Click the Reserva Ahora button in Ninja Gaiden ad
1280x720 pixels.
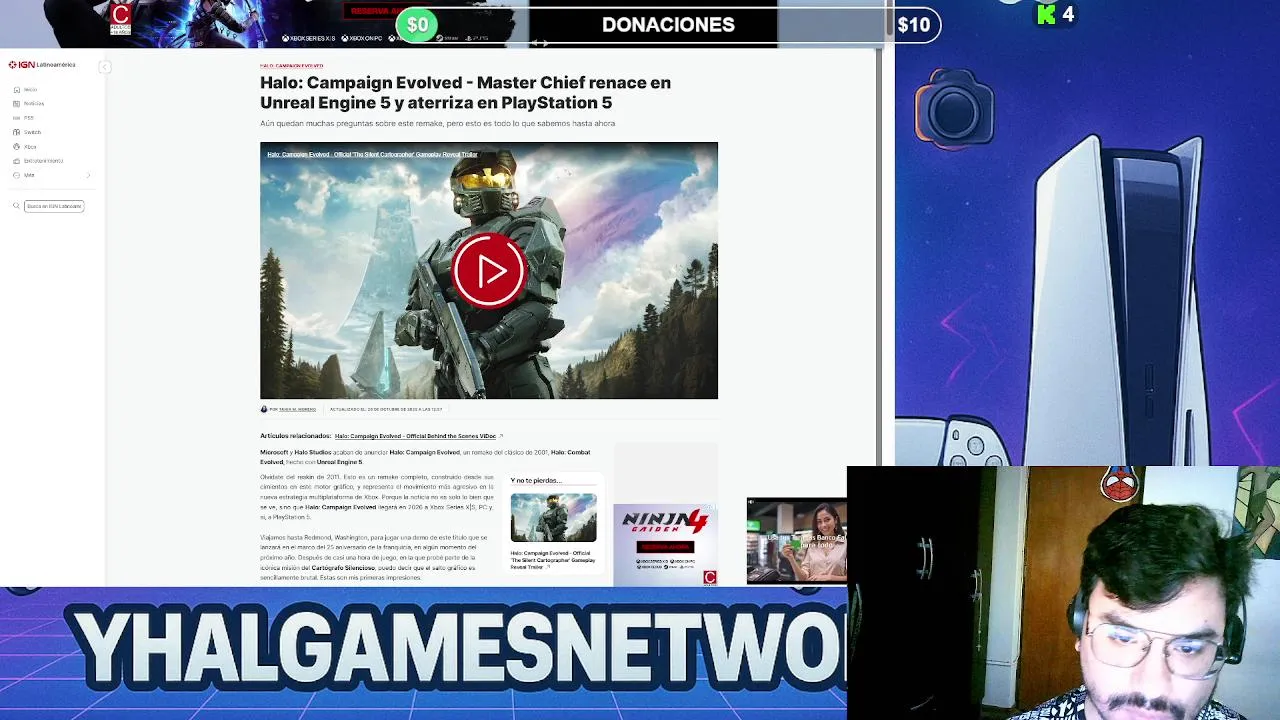[x=665, y=547]
